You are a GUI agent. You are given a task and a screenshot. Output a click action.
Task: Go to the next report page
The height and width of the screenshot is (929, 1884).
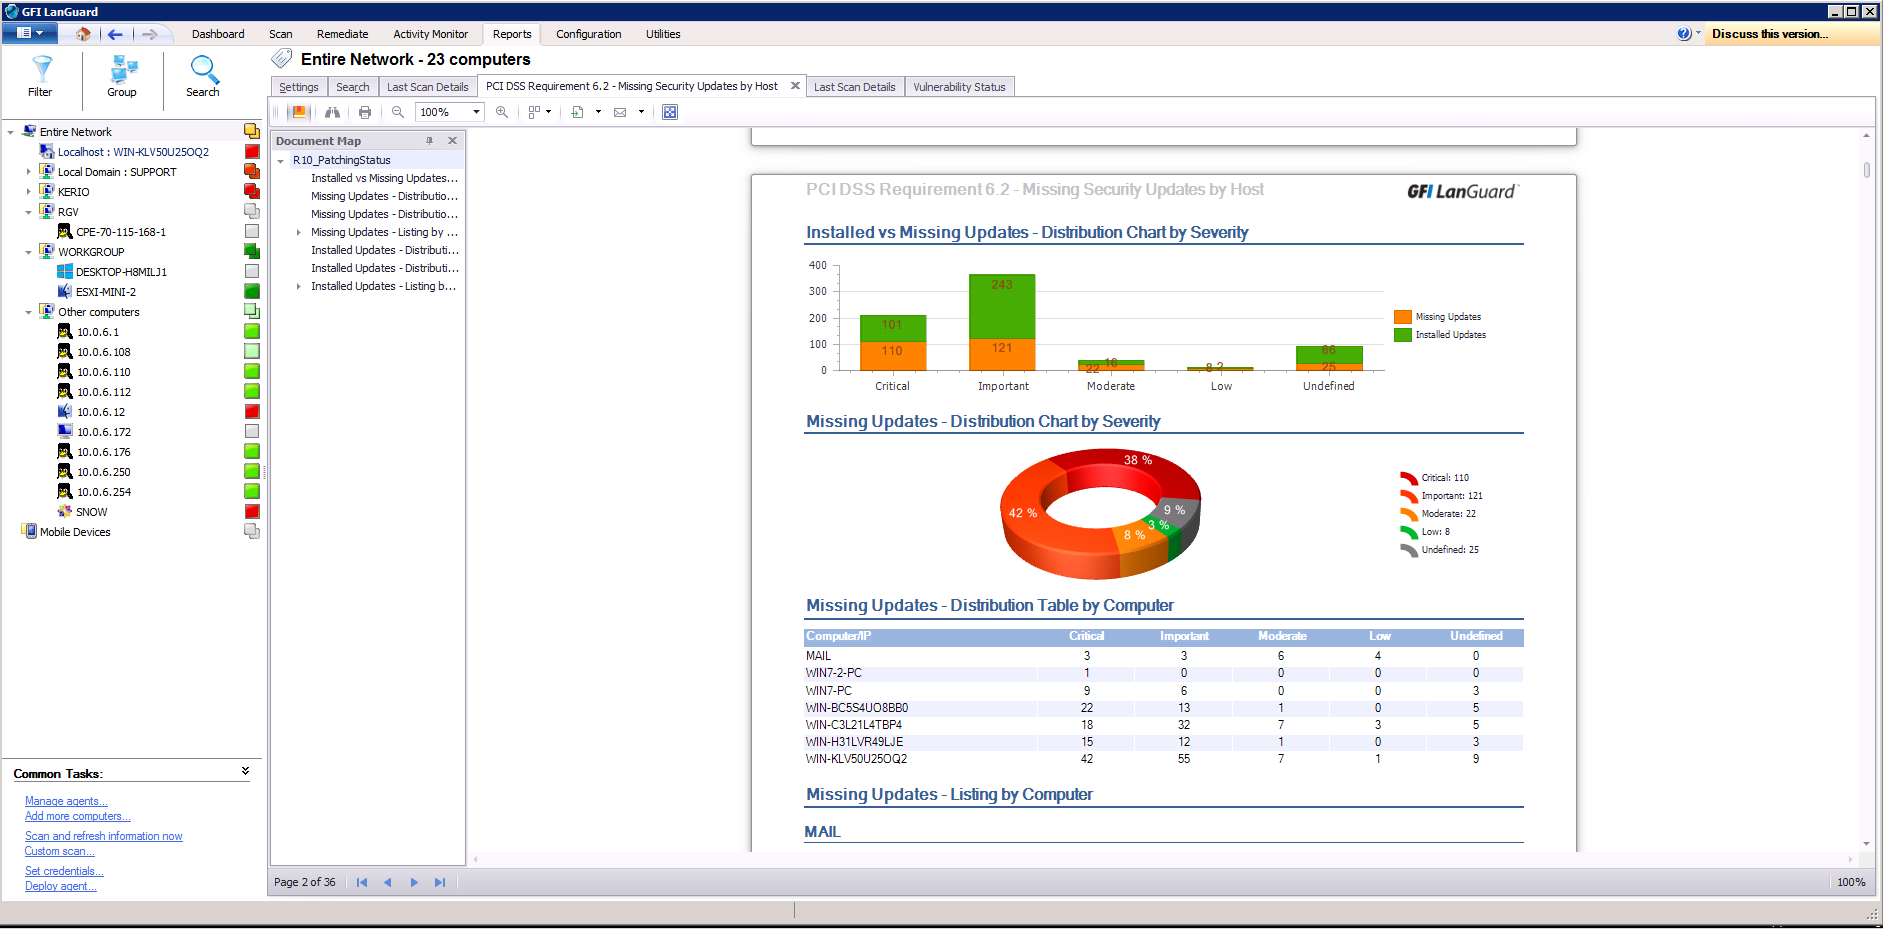click(x=414, y=882)
